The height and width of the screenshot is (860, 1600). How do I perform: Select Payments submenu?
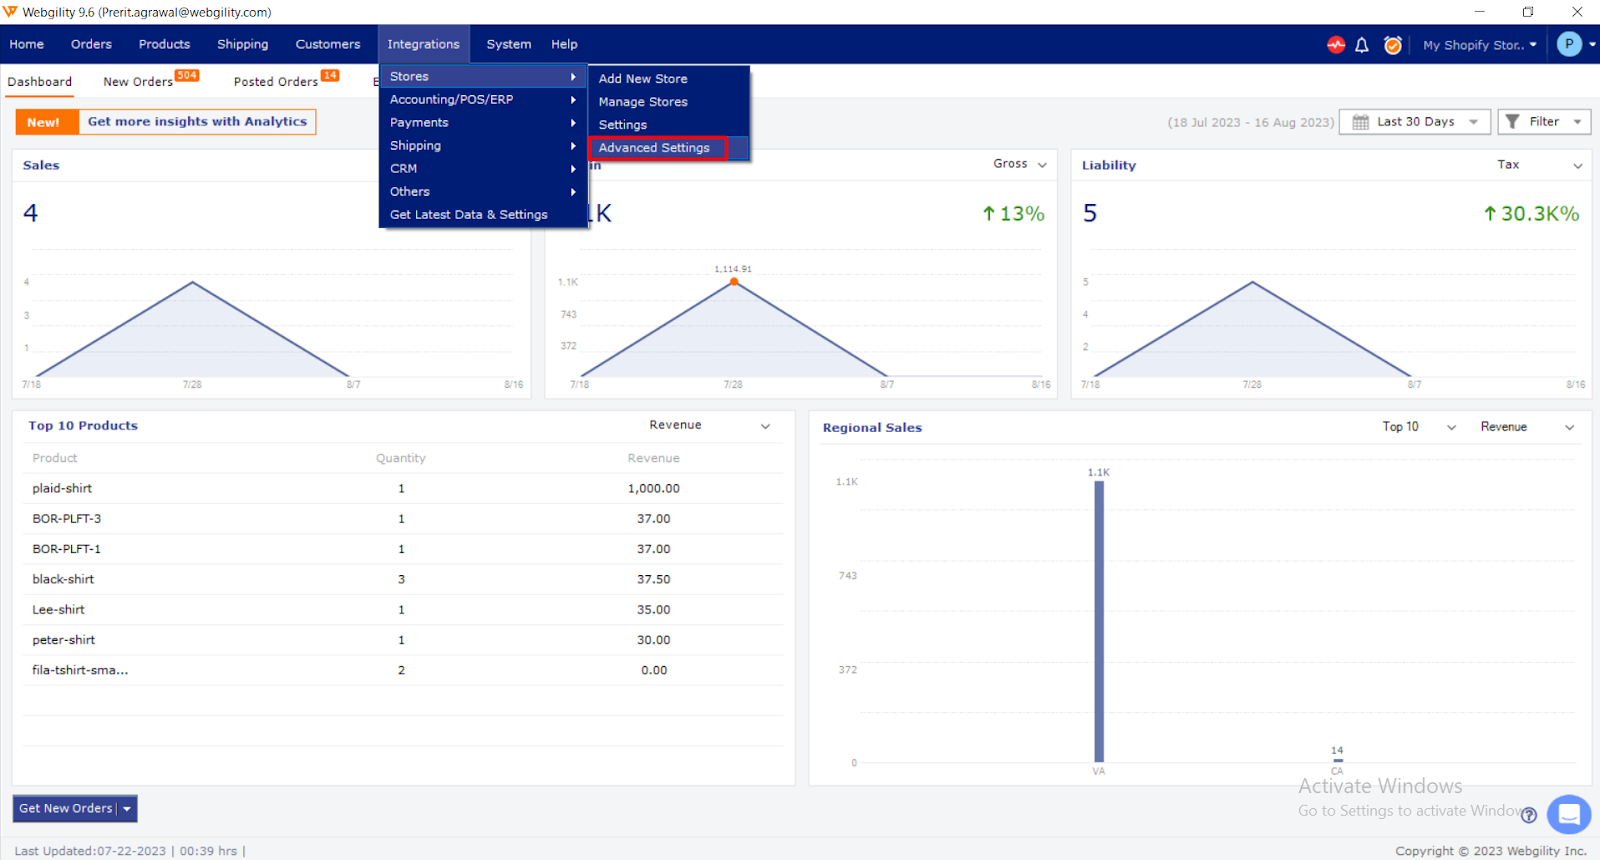483,122
